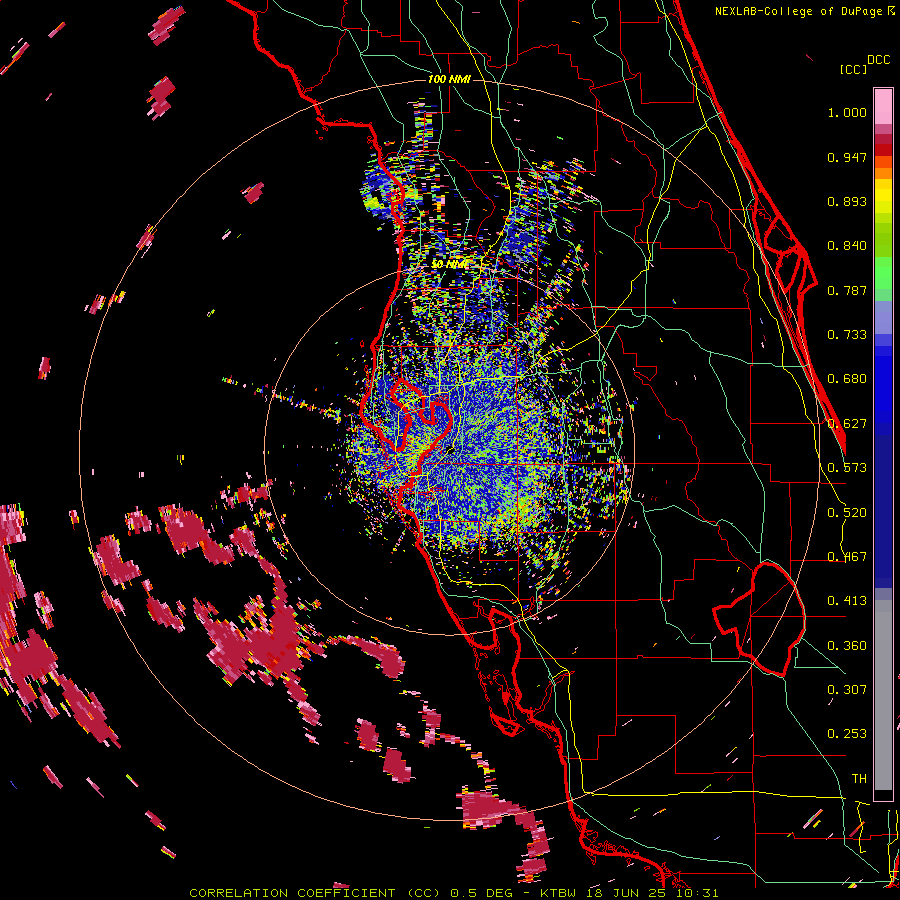Select the 0.787 scale value
The width and height of the screenshot is (900, 900).
[x=847, y=290]
